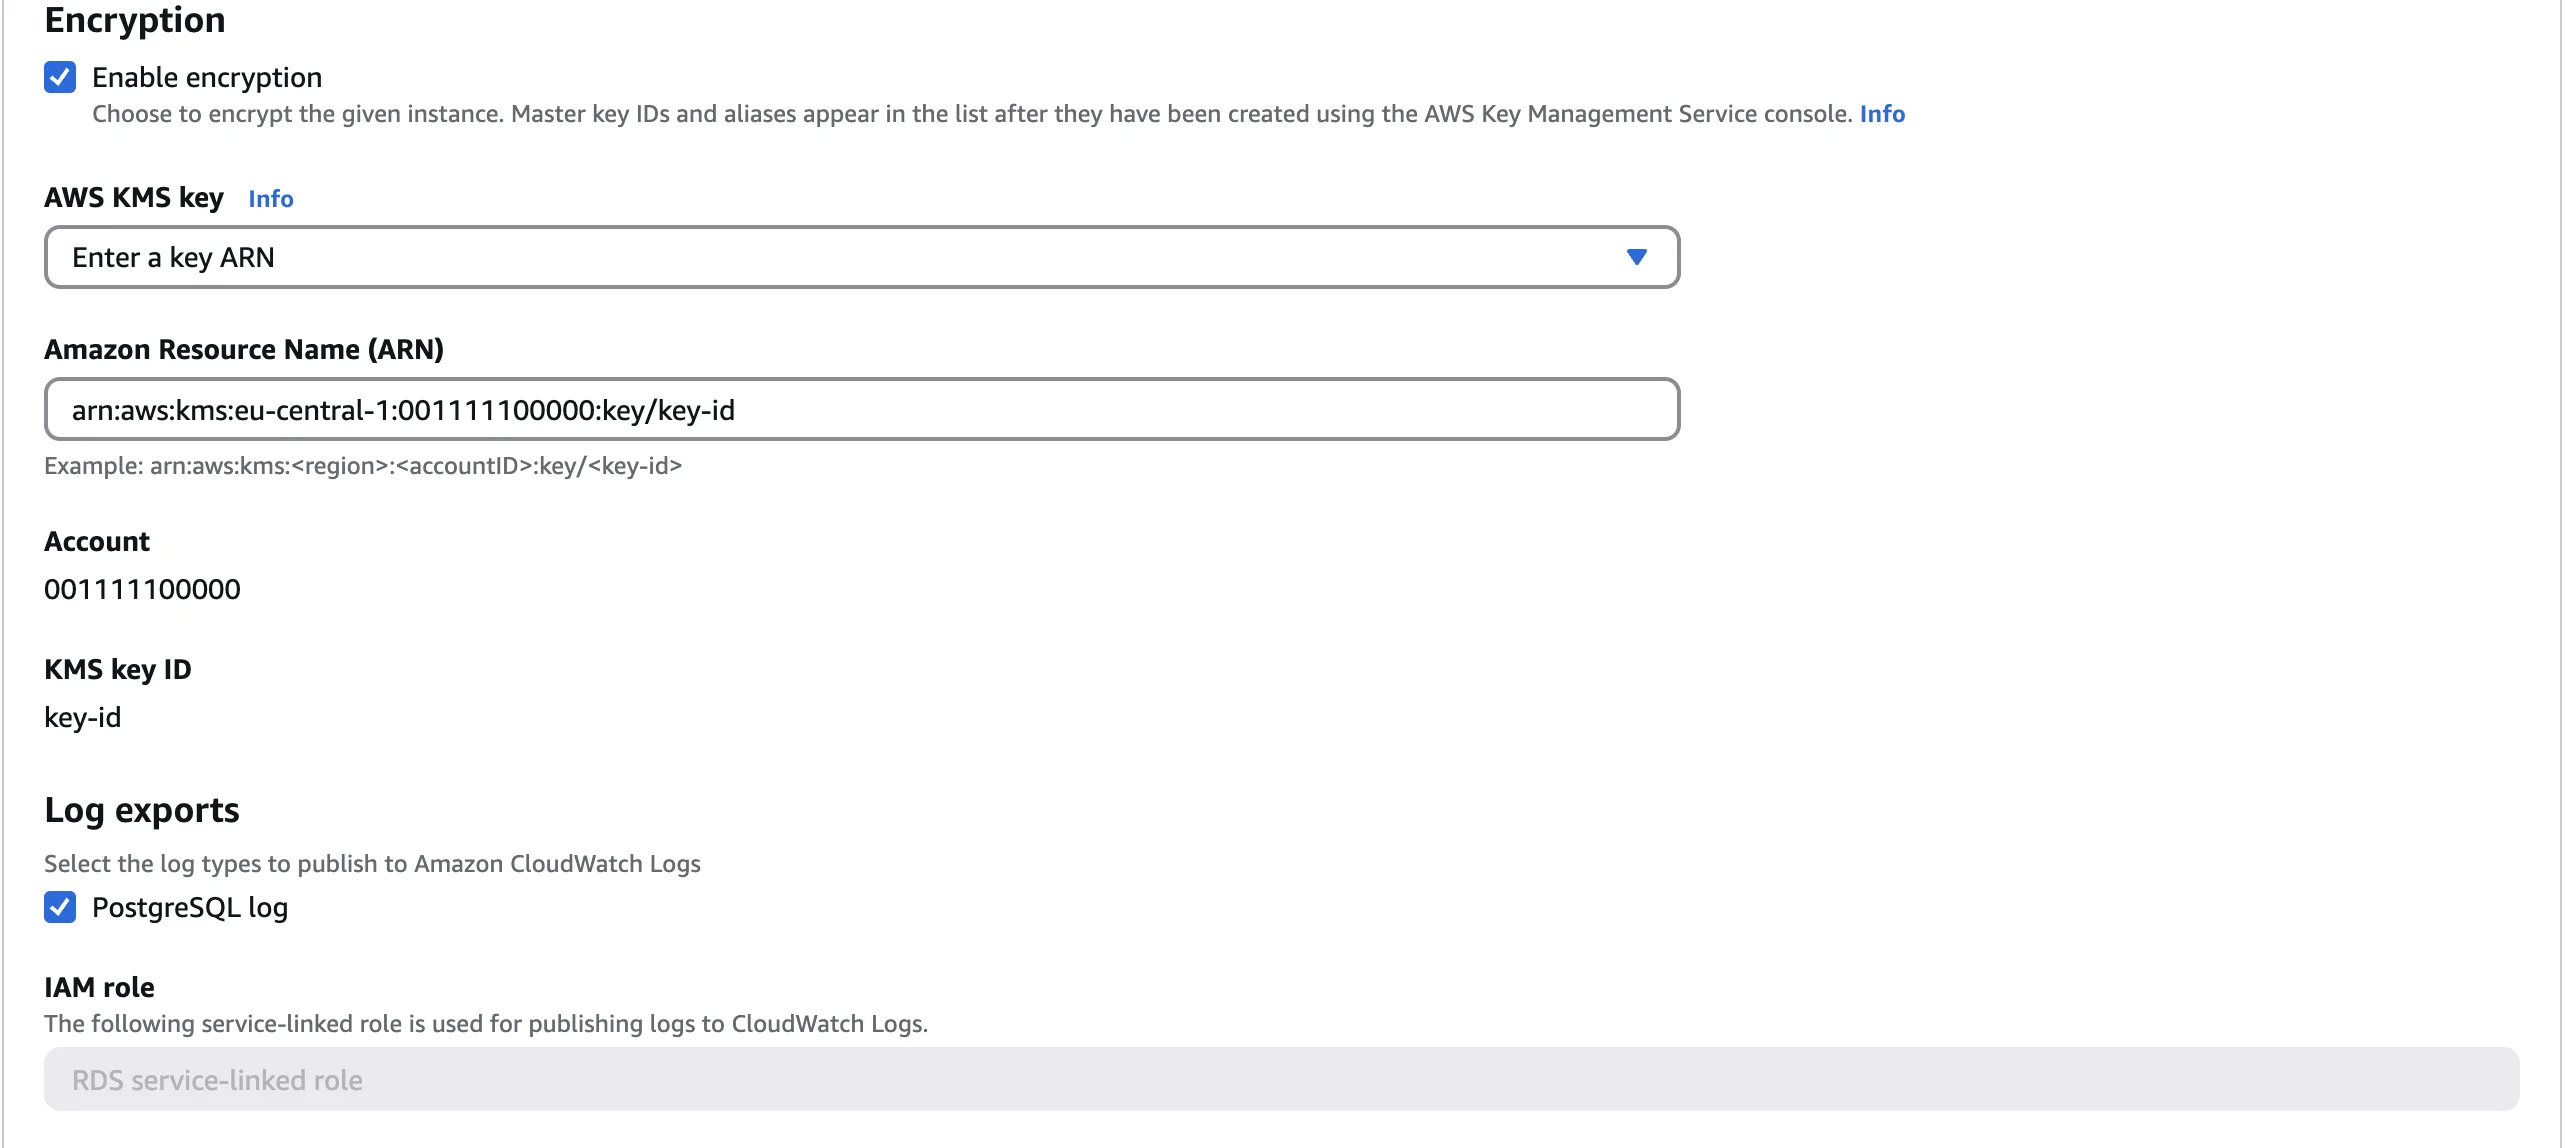Focus the Amazon Resource Name ARN input field
The image size is (2566, 1148).
pyautogui.click(x=860, y=410)
